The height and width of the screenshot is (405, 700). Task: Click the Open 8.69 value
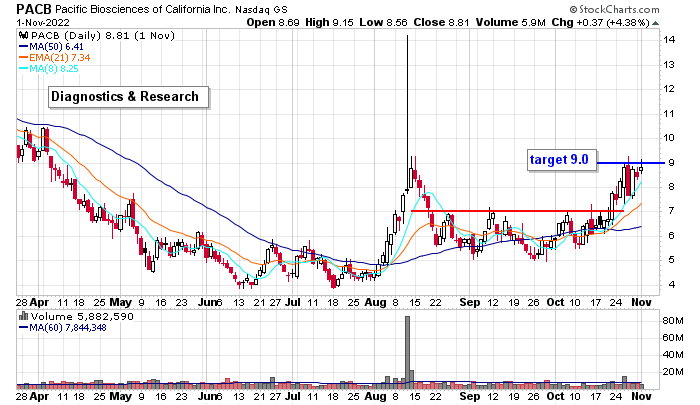(273, 22)
